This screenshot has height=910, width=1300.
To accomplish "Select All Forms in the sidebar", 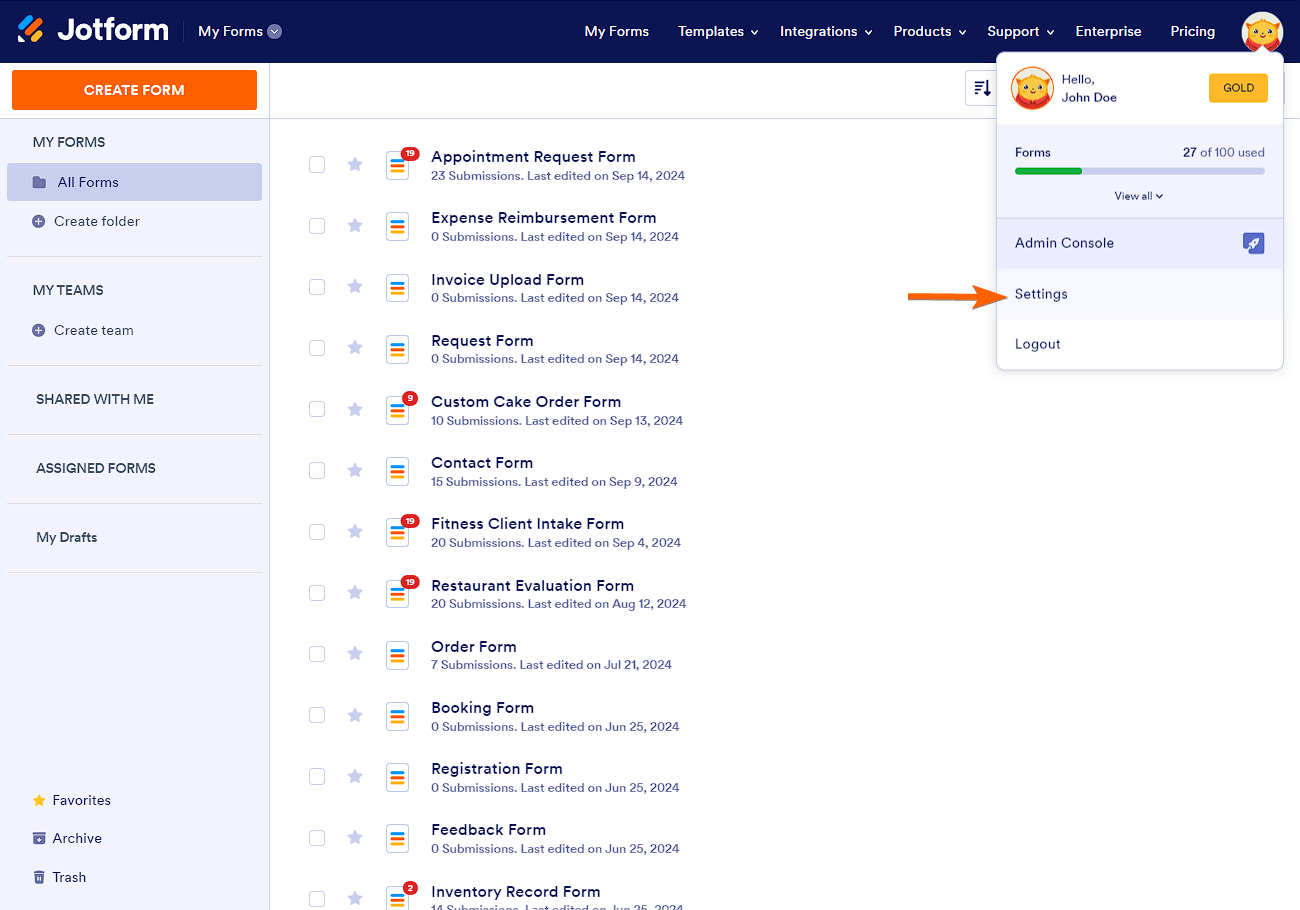I will [x=134, y=182].
